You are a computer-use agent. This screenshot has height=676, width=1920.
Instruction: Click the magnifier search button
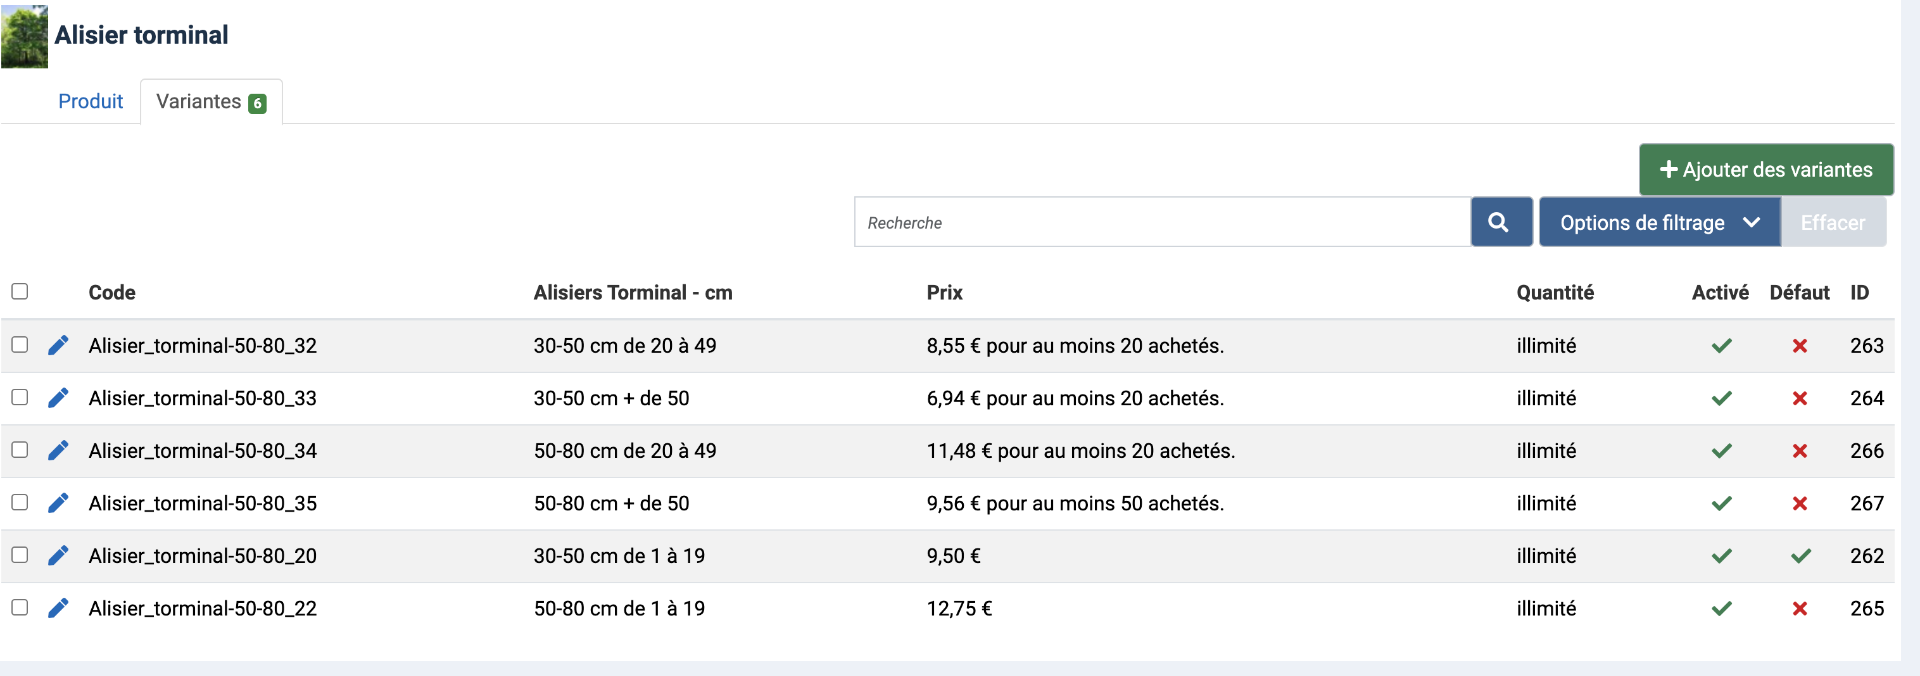(x=1500, y=222)
